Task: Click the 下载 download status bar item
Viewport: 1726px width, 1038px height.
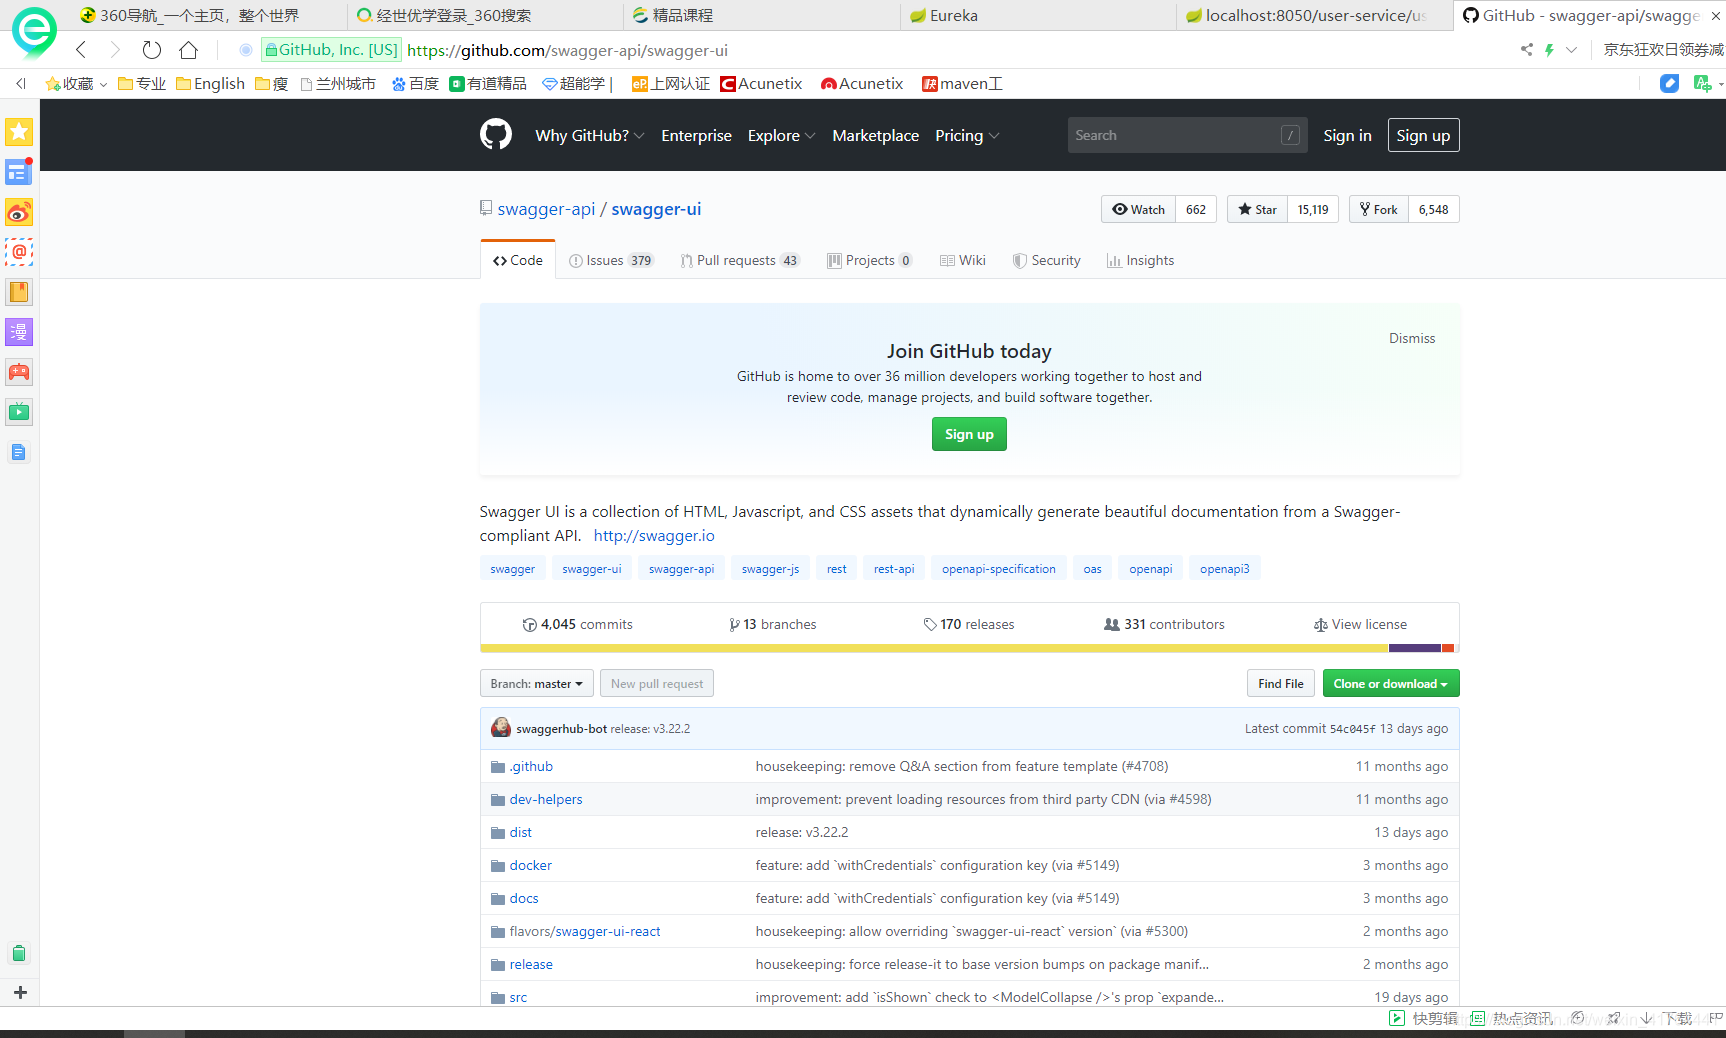Action: [x=1667, y=1018]
